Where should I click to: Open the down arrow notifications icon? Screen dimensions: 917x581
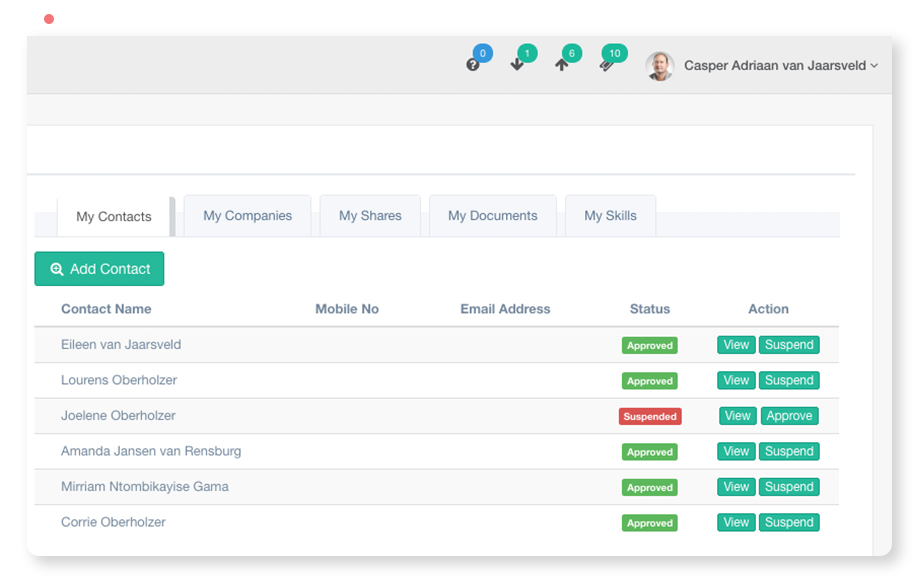click(517, 65)
